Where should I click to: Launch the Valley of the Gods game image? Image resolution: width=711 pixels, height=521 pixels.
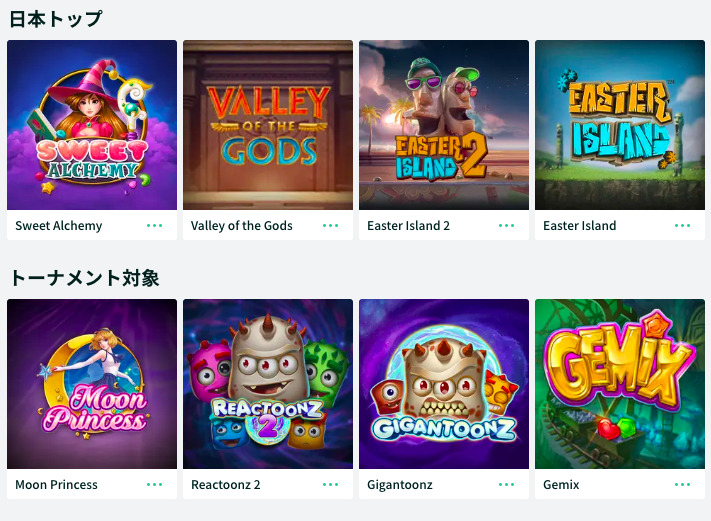268,125
